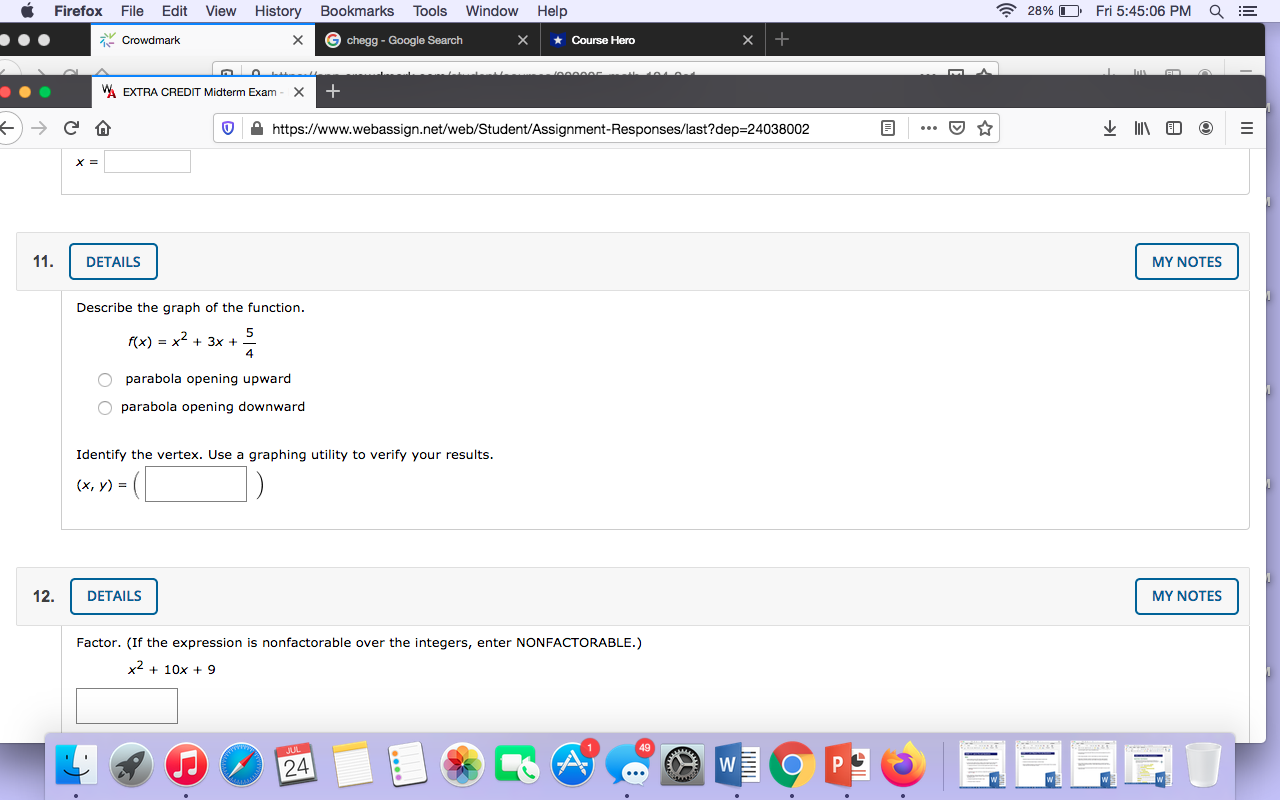Select the EXTRA CREDIT Midterm Exam tab

coord(203,92)
